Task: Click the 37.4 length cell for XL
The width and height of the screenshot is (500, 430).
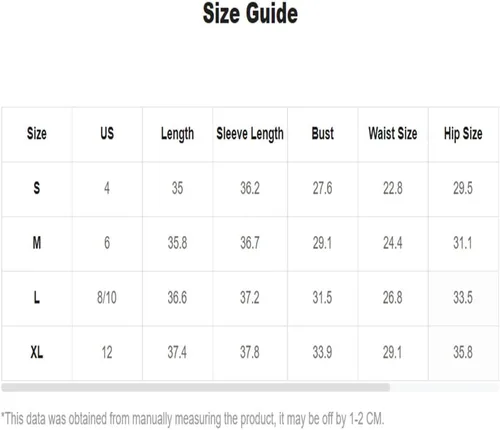Action: (x=177, y=352)
